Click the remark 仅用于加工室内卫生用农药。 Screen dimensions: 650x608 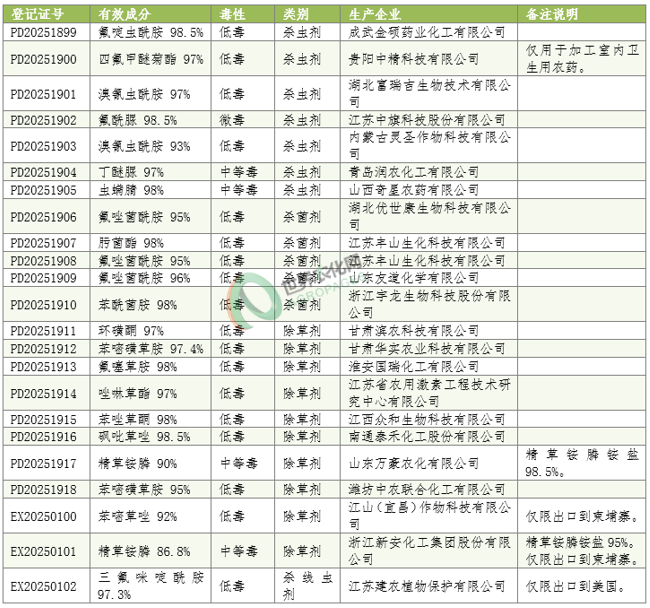[x=582, y=58]
